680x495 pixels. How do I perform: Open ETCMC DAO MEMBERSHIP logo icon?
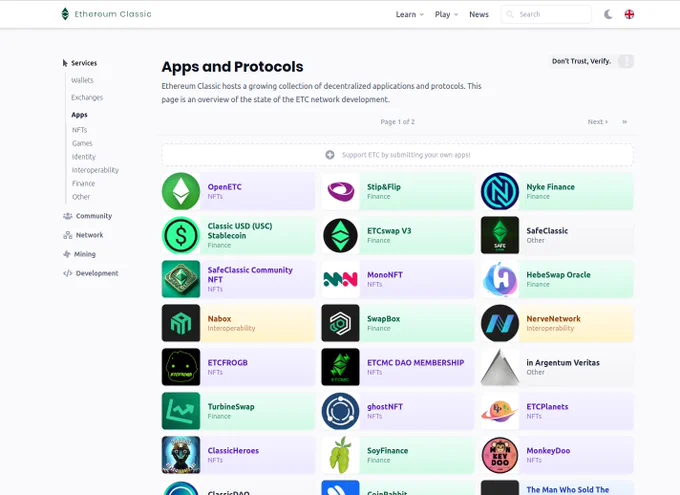[340, 367]
